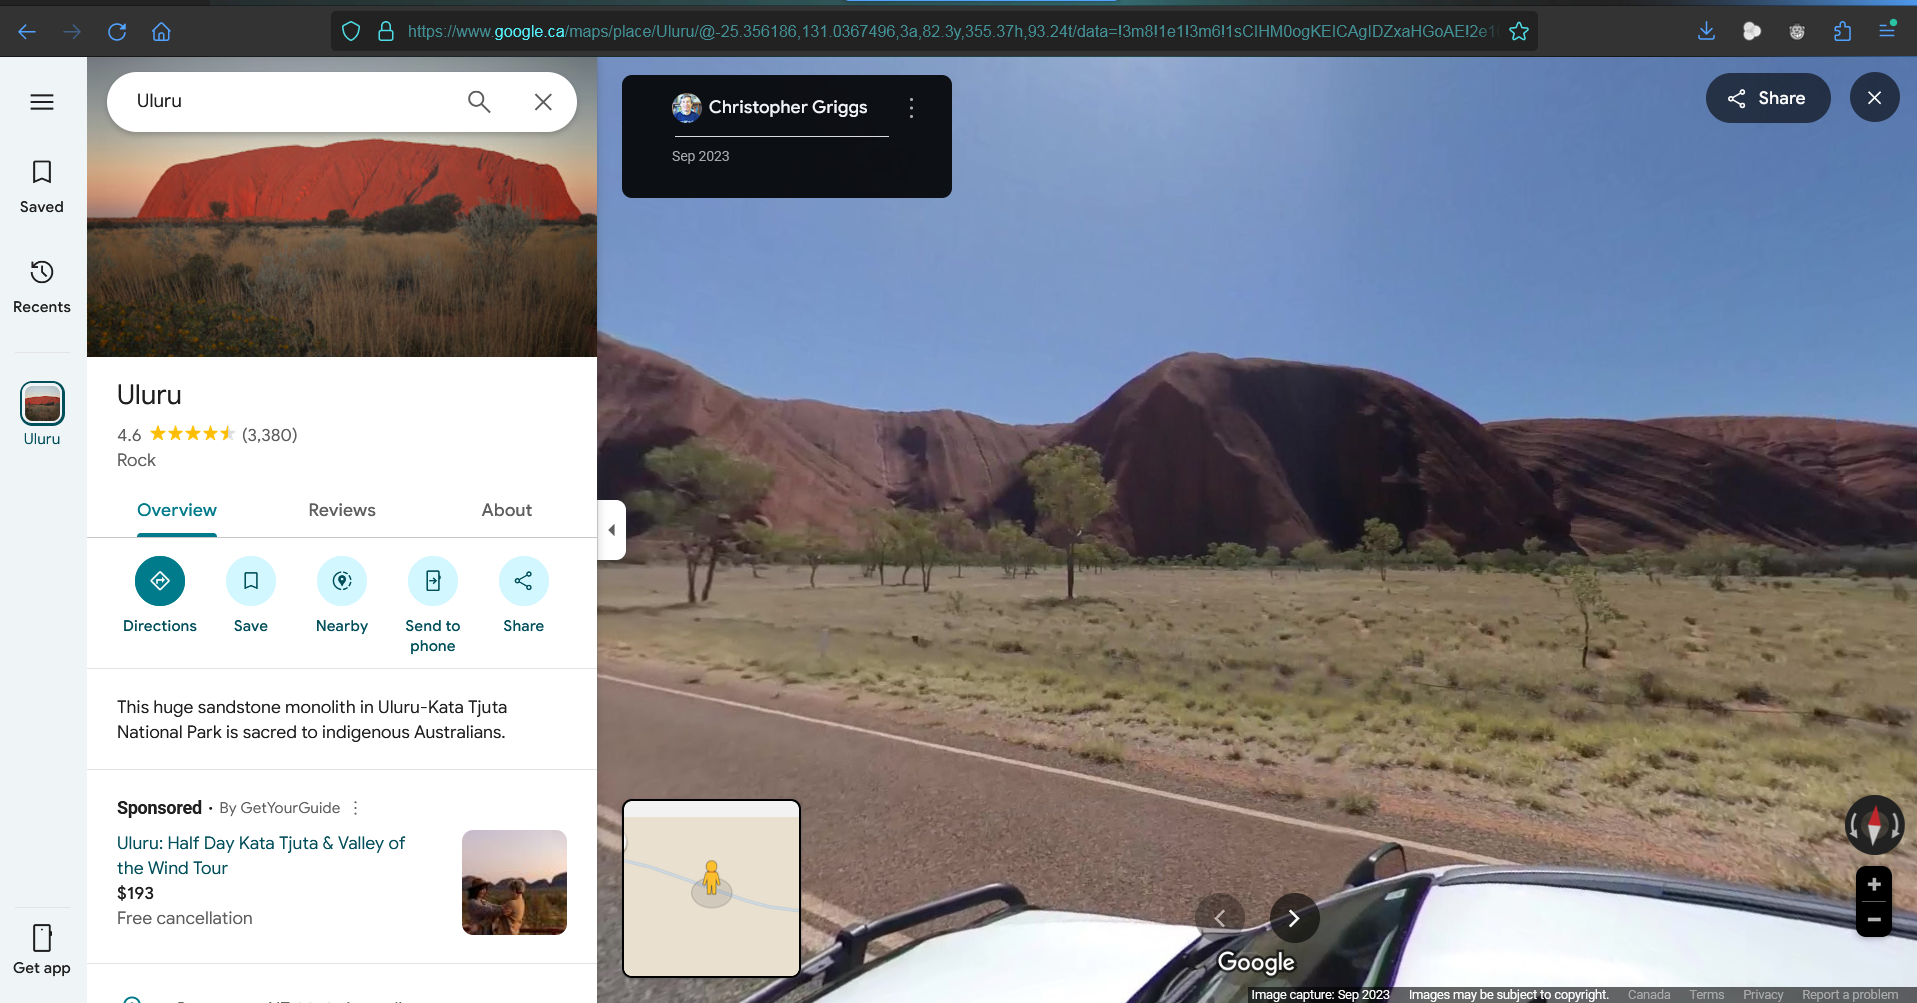Open the browser downloads panel
1917x1003 pixels.
tap(1707, 31)
